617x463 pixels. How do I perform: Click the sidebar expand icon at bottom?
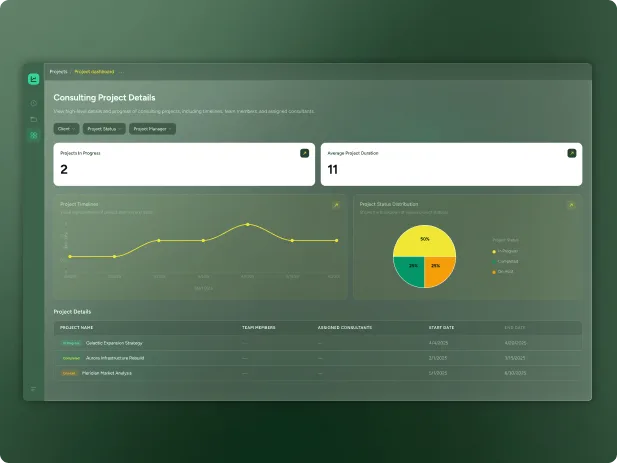pos(33,389)
